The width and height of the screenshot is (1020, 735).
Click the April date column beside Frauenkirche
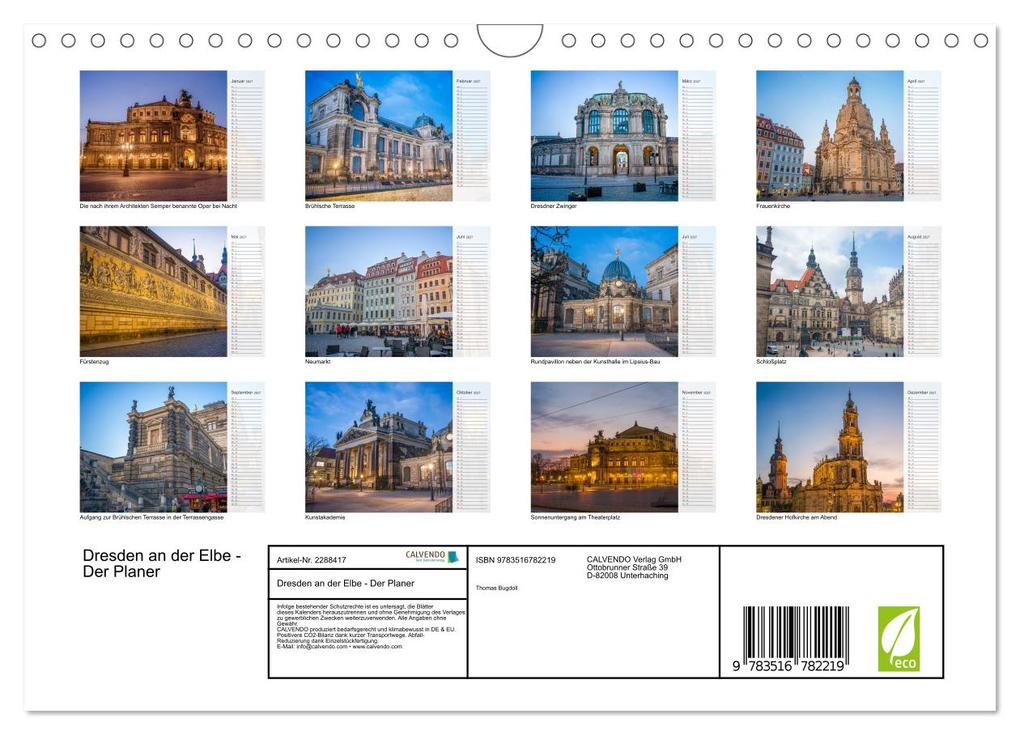tap(923, 135)
